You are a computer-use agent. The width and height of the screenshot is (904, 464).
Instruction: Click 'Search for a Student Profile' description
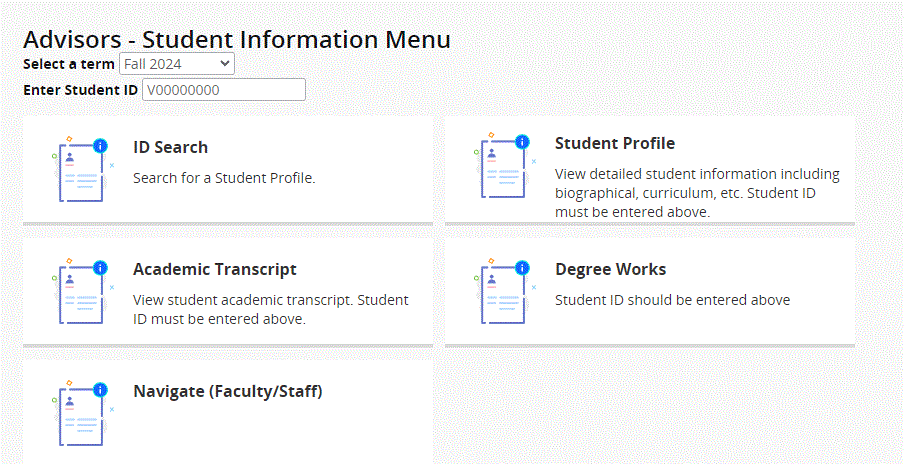point(224,178)
